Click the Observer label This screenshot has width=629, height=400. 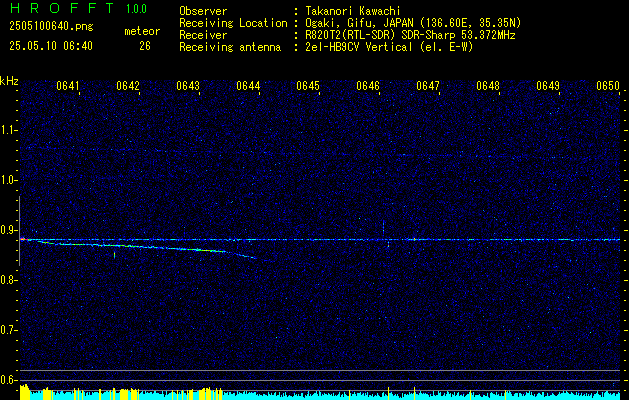[203, 11]
